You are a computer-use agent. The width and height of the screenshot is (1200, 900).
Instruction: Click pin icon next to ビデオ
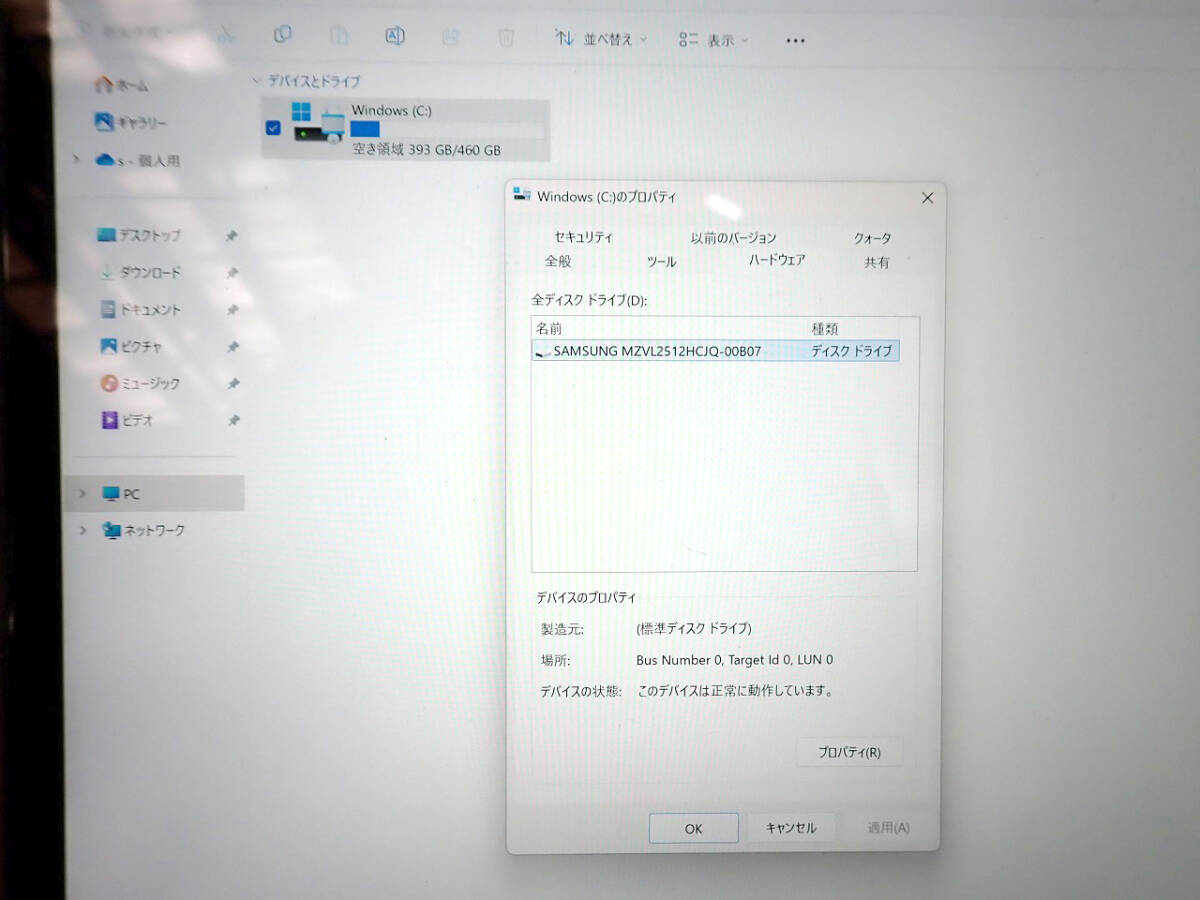coord(233,421)
